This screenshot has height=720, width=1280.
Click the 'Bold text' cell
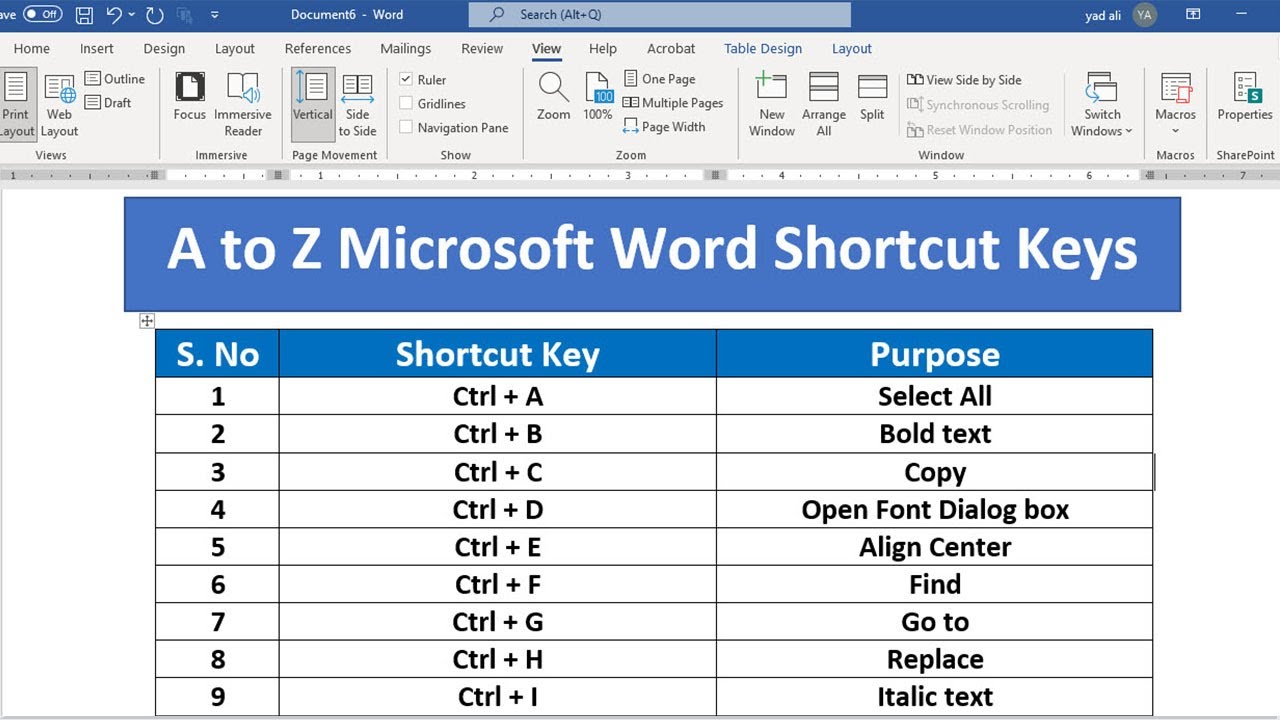pos(935,434)
